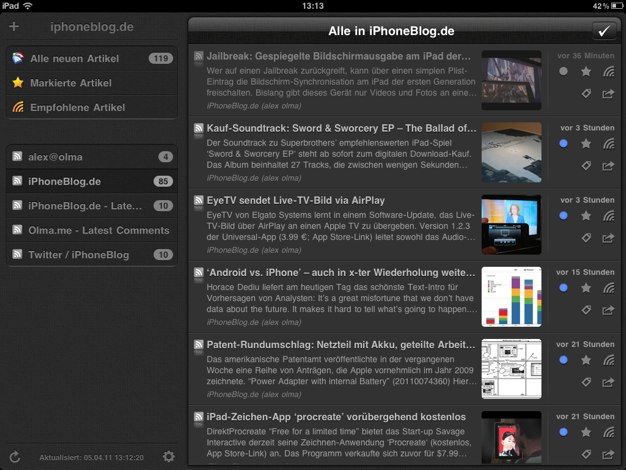Tag the Android vs. iPhone article
Image resolution: width=626 pixels, height=470 pixels.
(586, 310)
